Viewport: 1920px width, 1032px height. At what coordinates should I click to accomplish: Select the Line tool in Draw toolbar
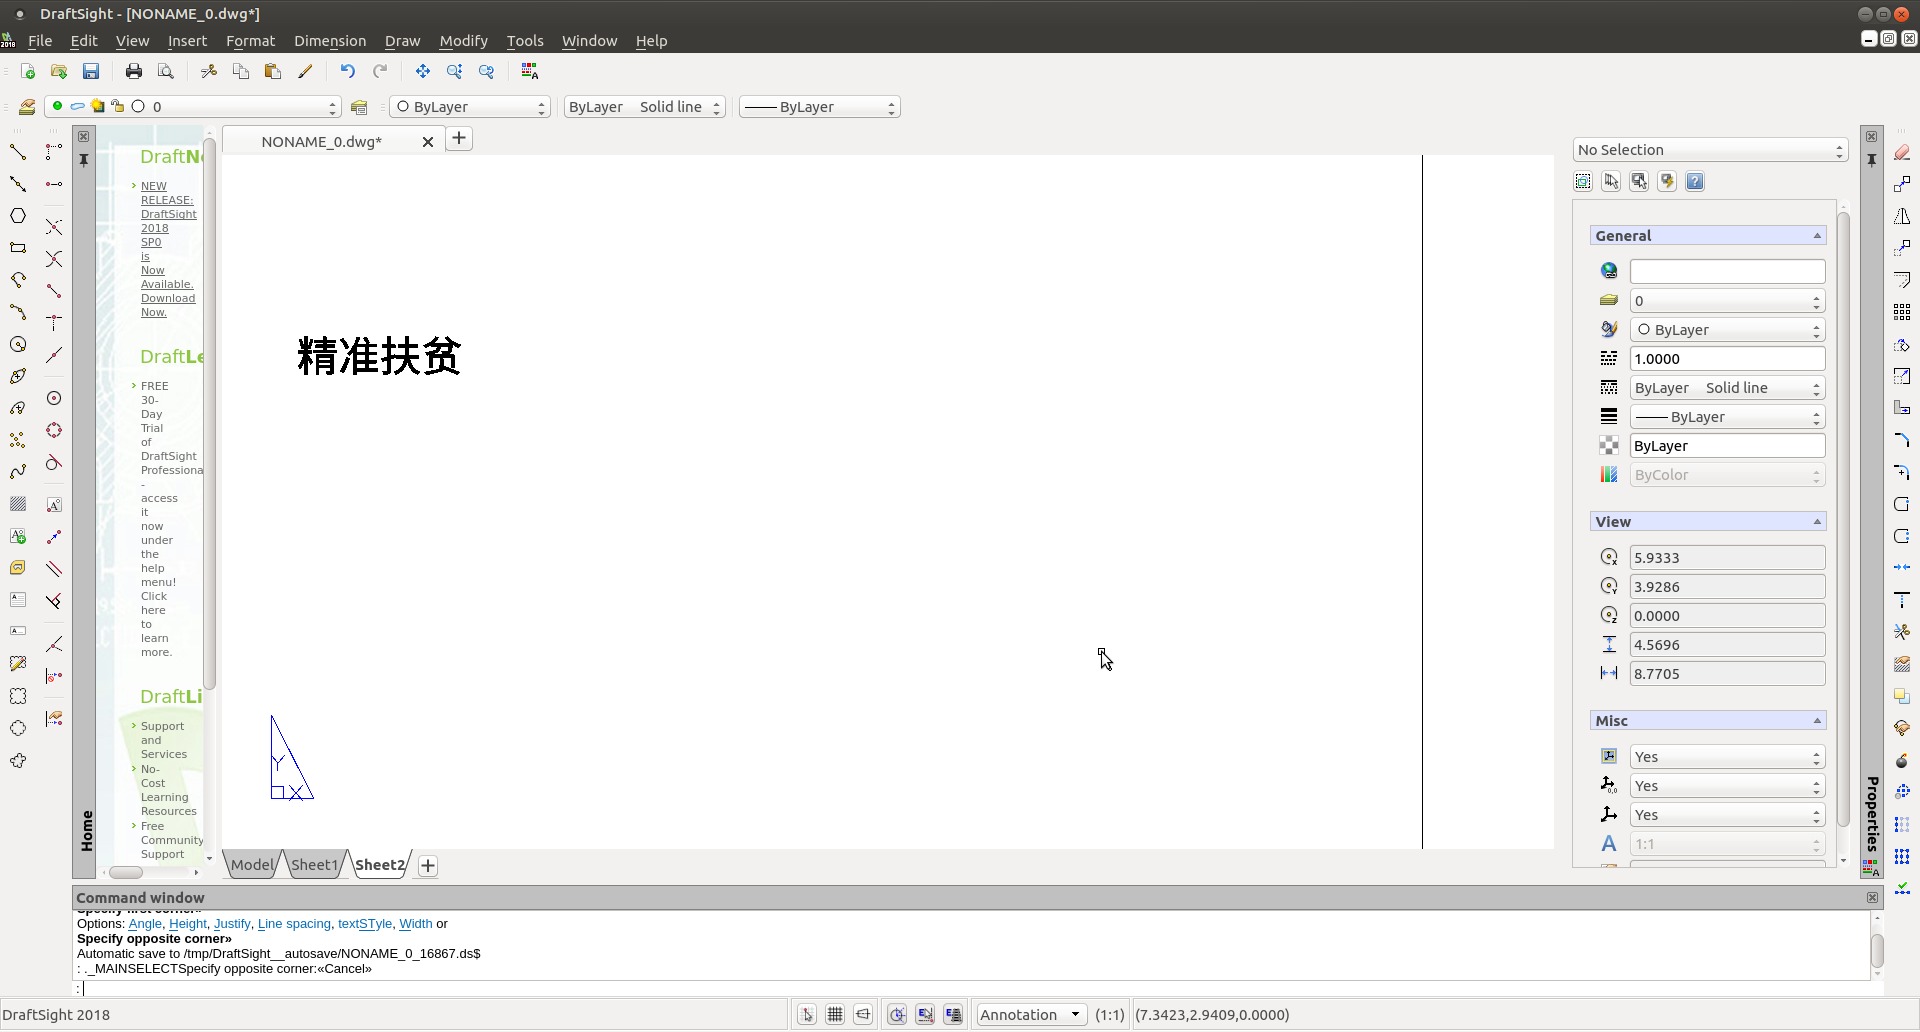click(x=18, y=152)
